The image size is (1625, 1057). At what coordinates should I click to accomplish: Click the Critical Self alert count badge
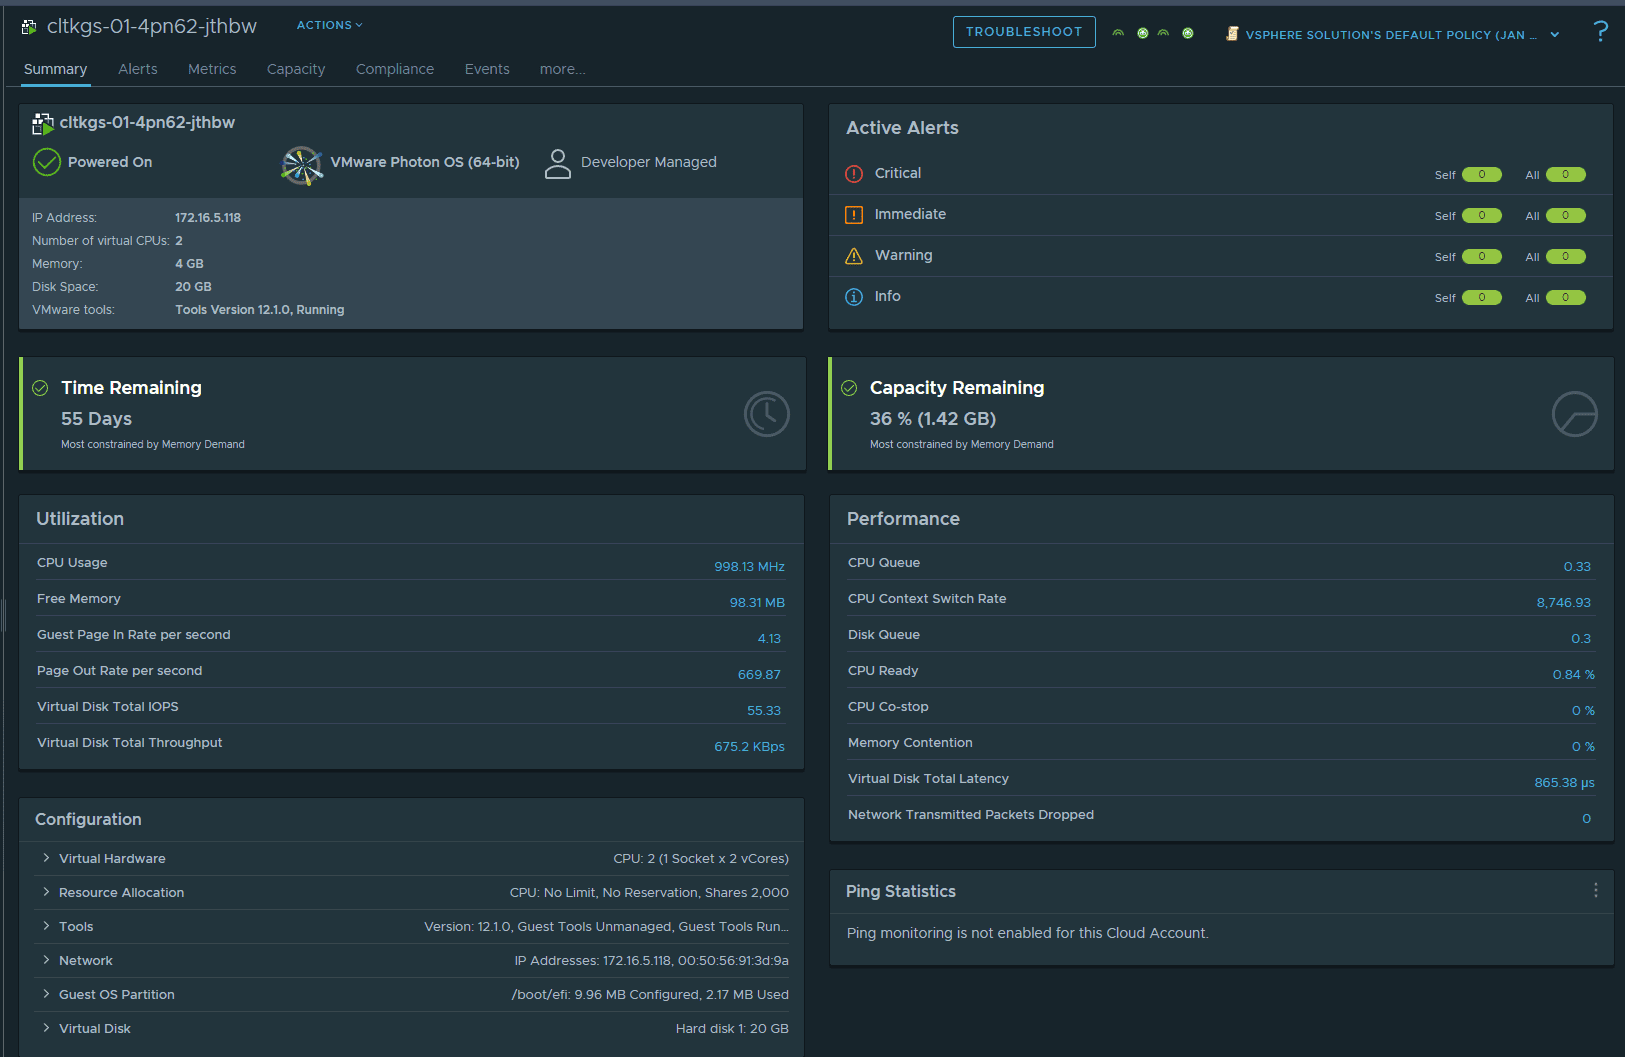point(1481,175)
